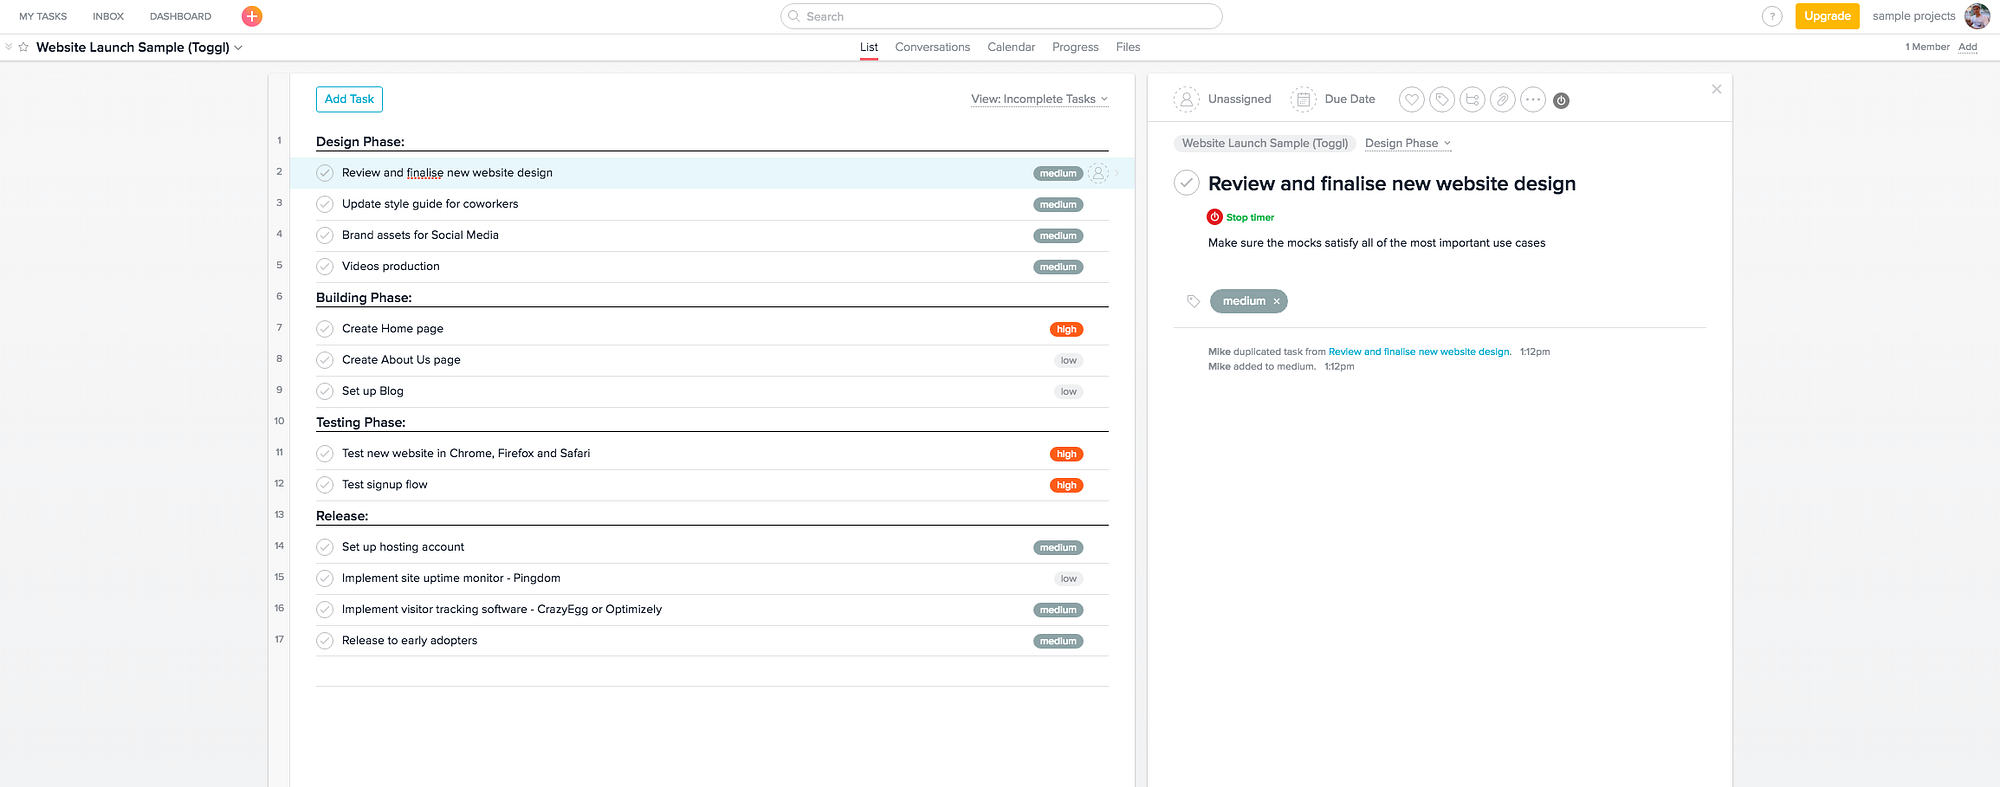Viewport: 2000px width, 787px height.
Task: View the Progress tab
Action: [1075, 47]
